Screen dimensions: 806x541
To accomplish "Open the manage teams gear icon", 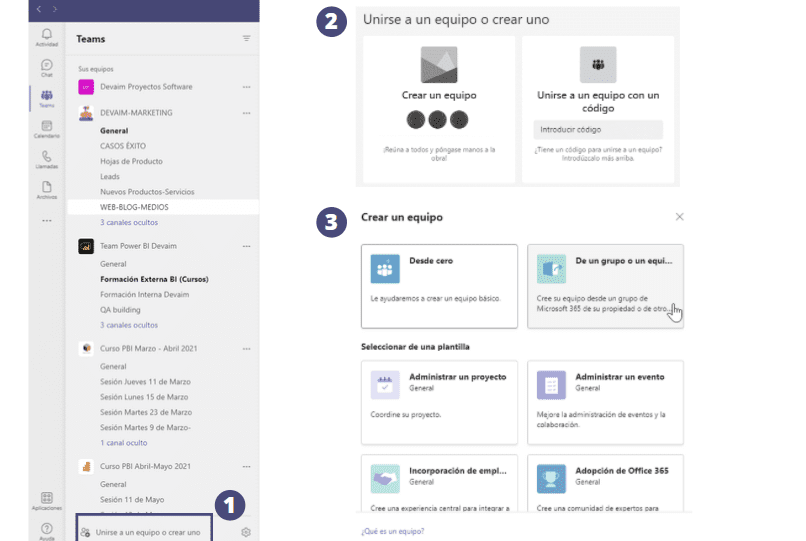I will click(246, 532).
